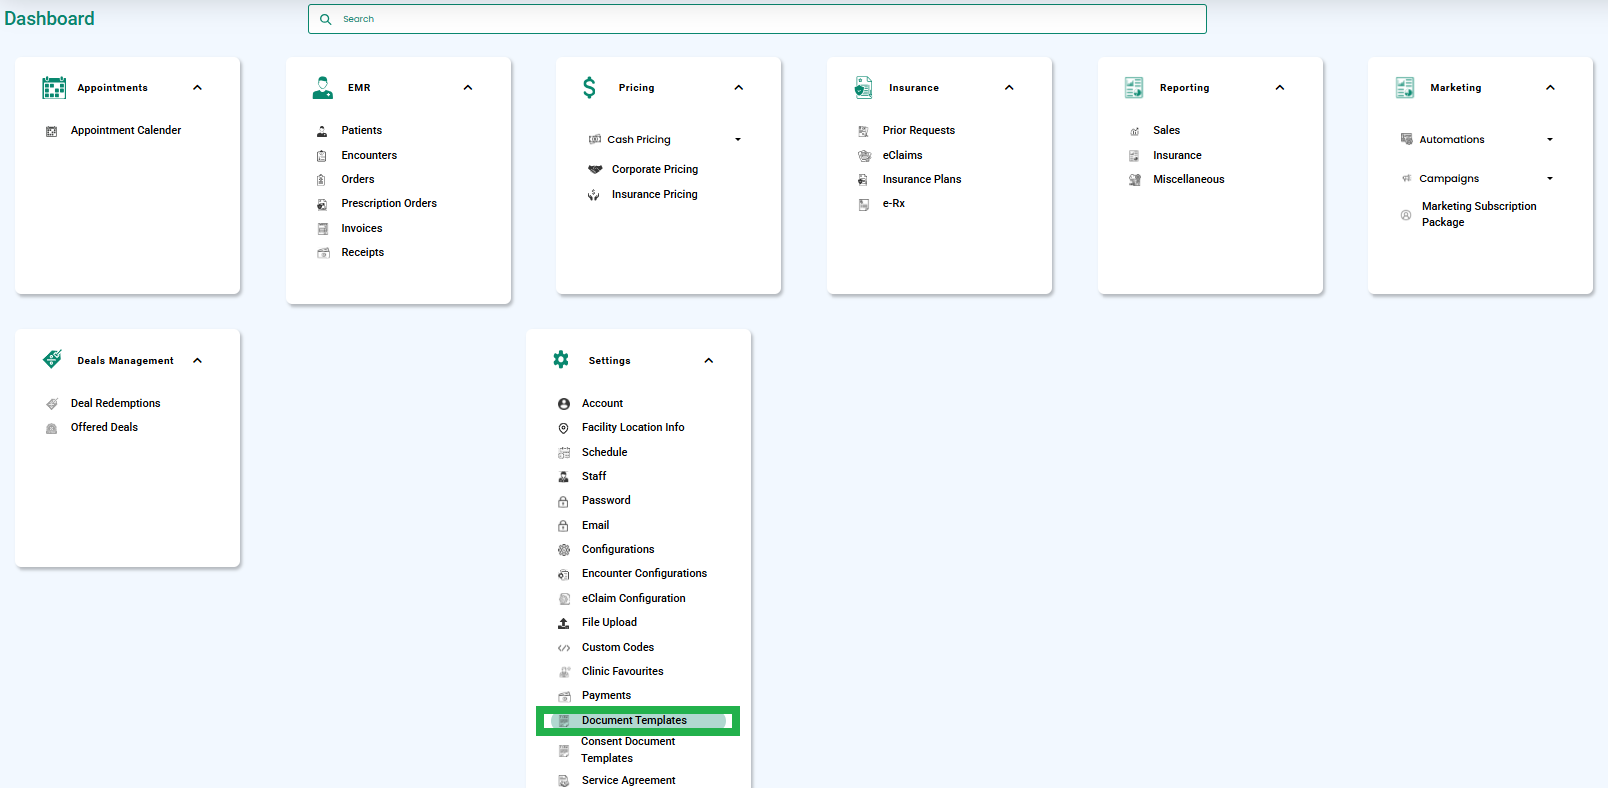Click the Facility Location pin icon
This screenshot has width=1608, height=788.
pos(564,428)
